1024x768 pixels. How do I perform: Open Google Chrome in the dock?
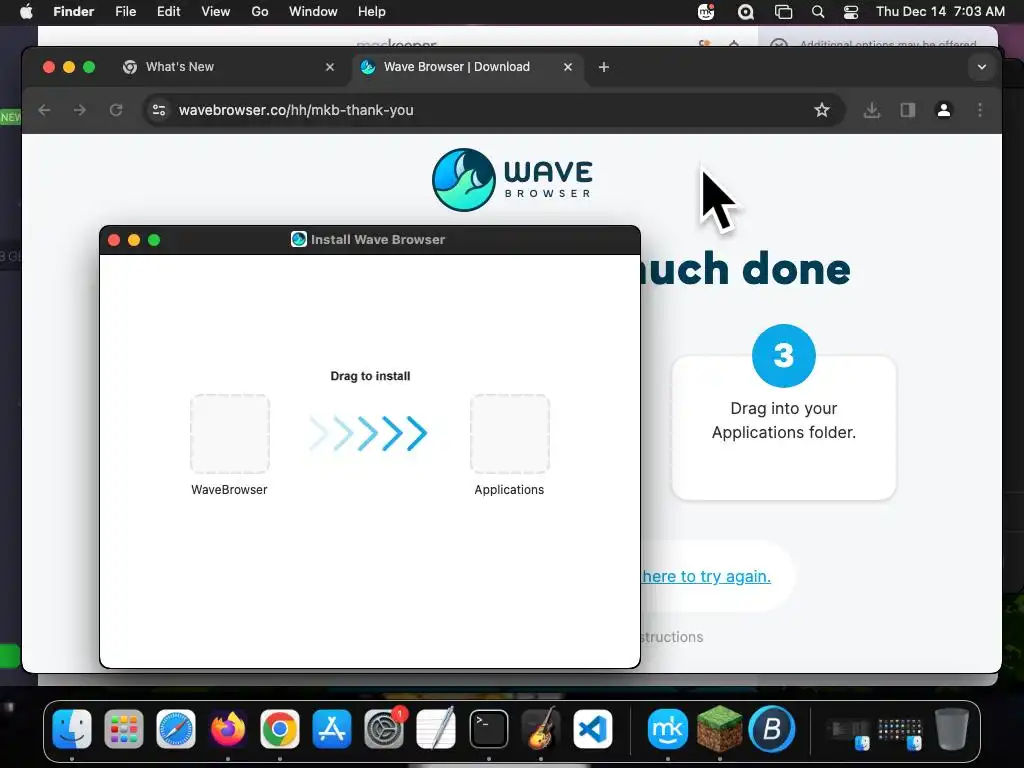click(280, 729)
